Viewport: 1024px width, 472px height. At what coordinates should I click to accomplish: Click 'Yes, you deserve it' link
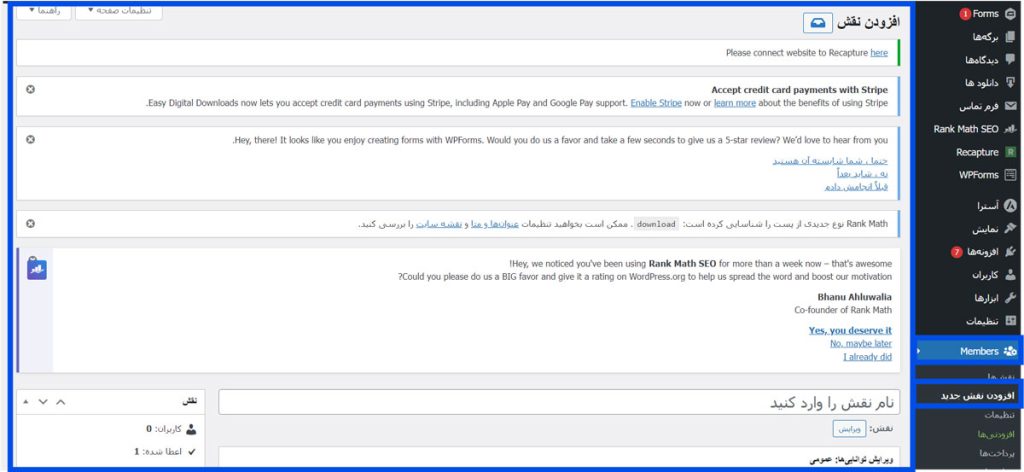pos(850,330)
